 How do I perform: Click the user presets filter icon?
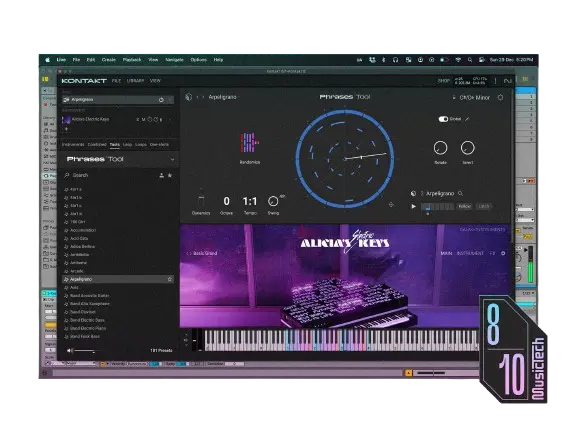[x=162, y=175]
